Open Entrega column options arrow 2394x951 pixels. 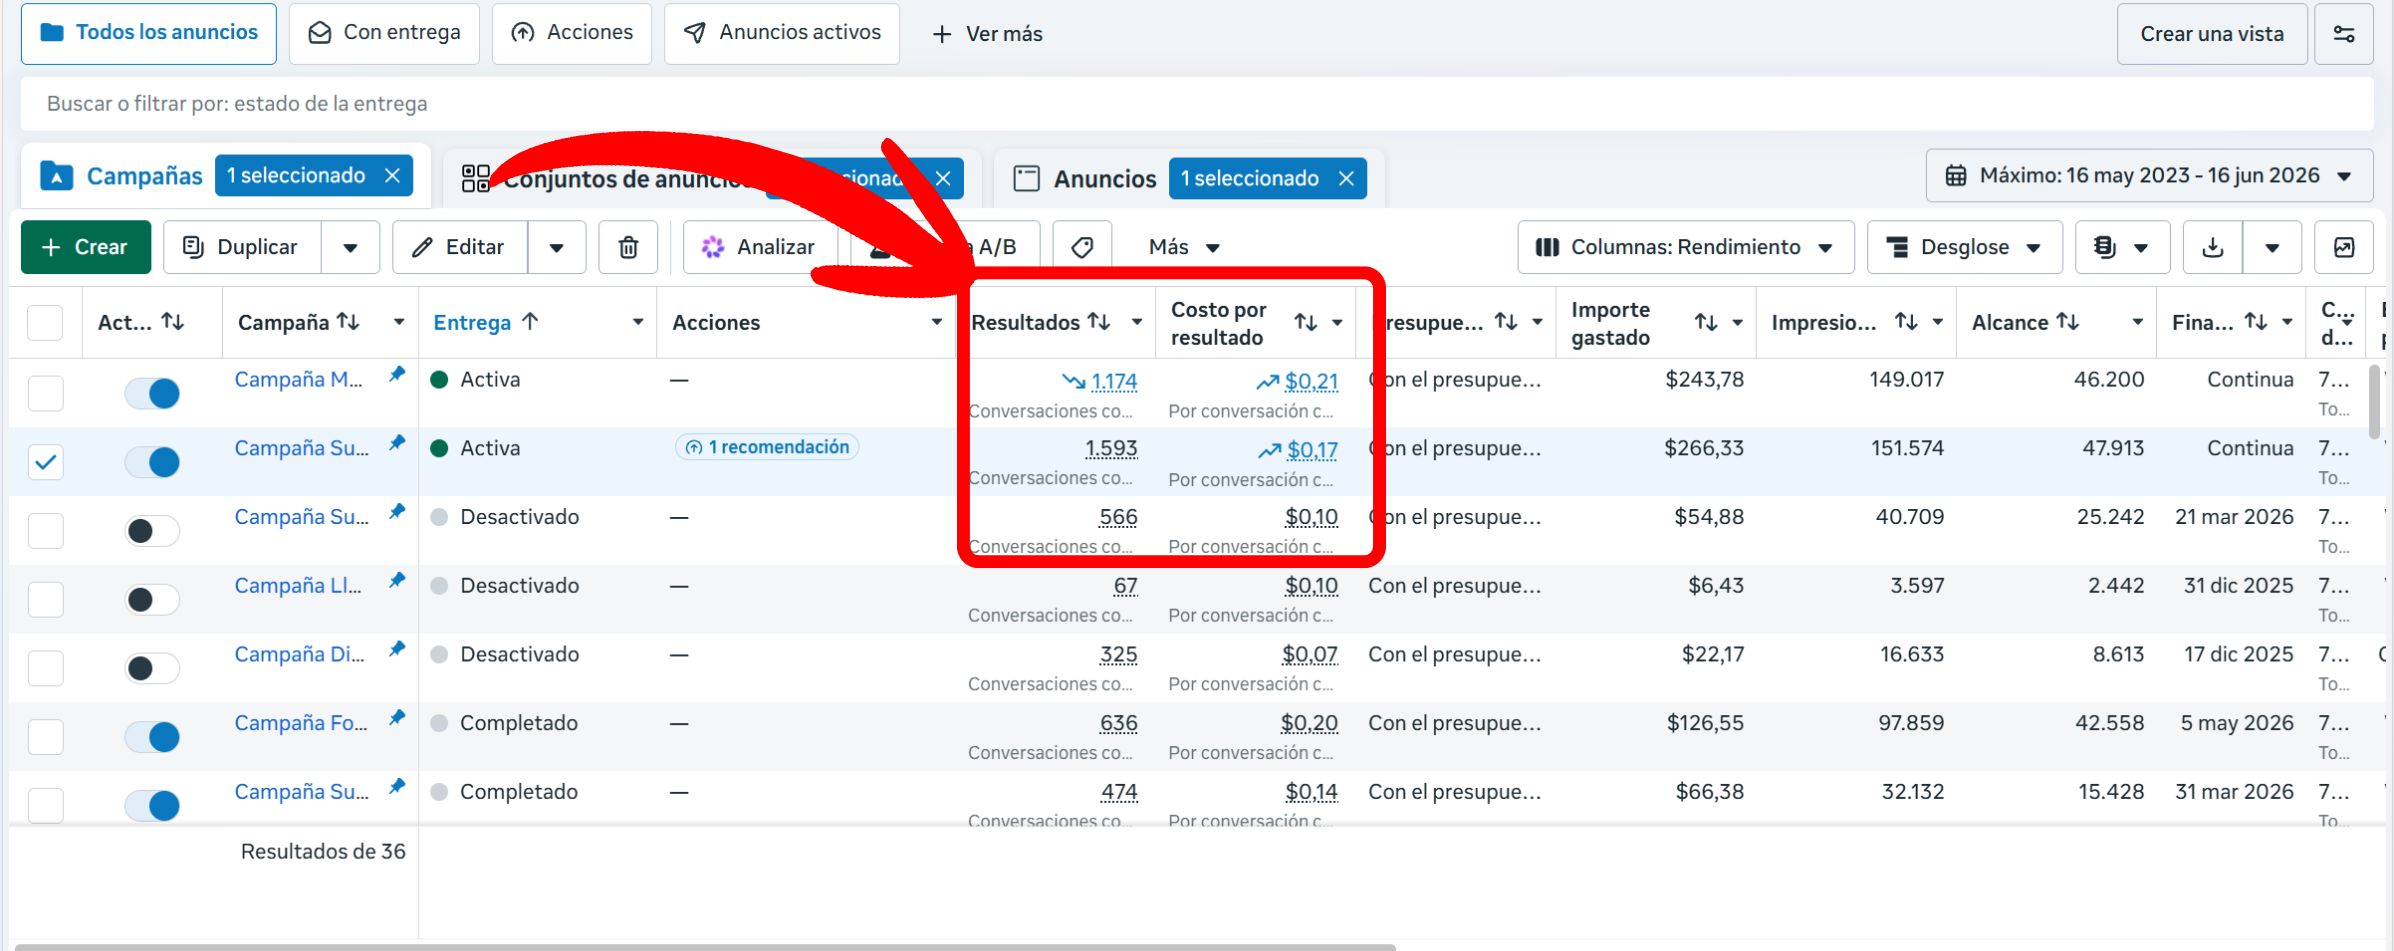click(x=638, y=322)
